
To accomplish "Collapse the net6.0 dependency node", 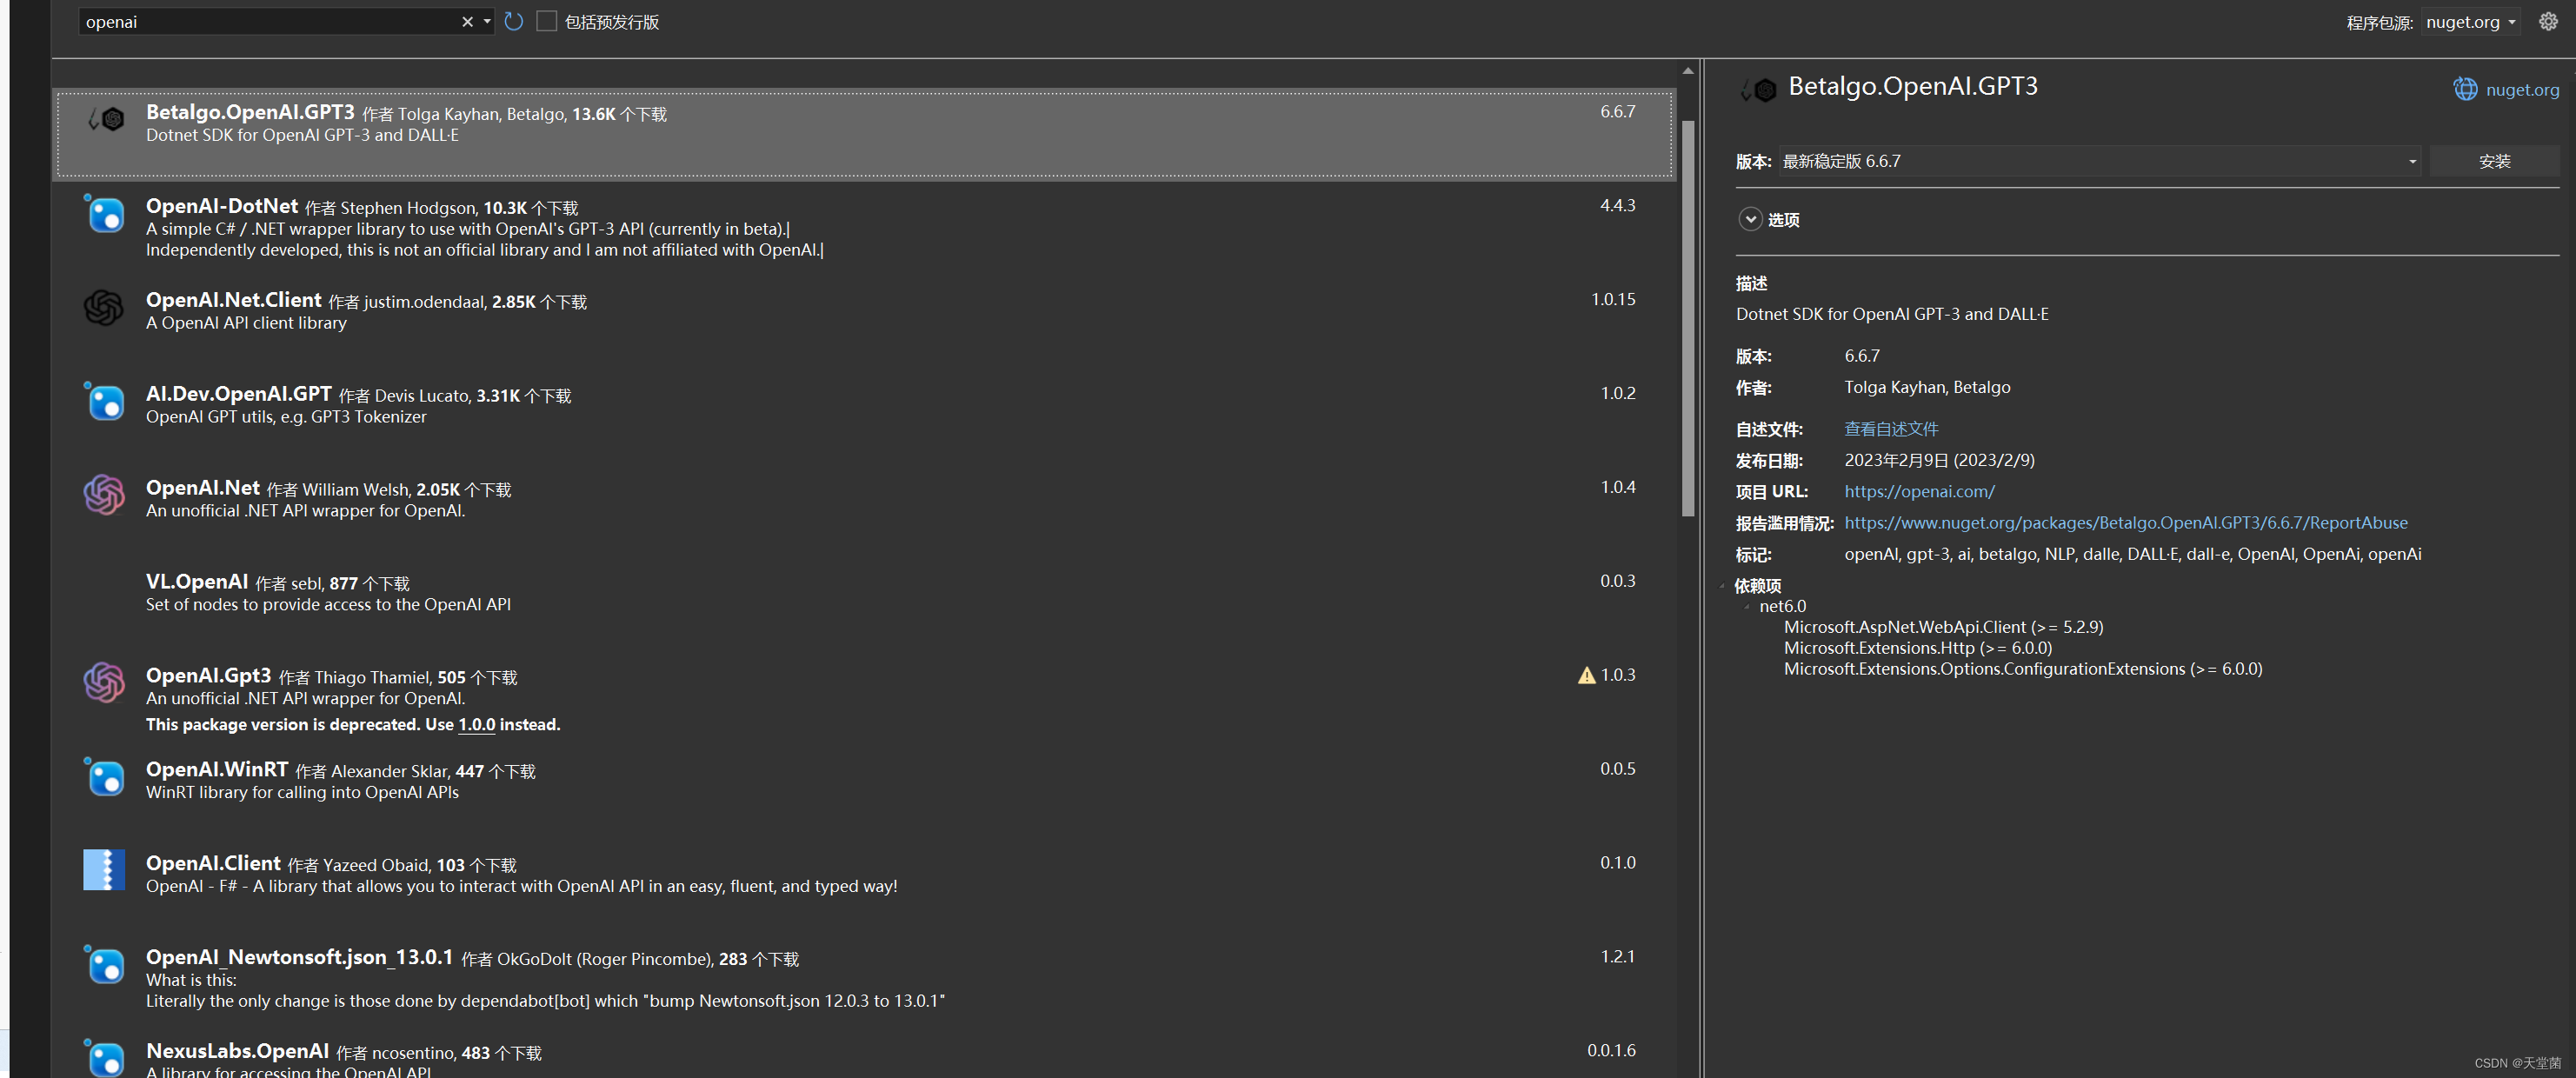I will [x=1747, y=607].
